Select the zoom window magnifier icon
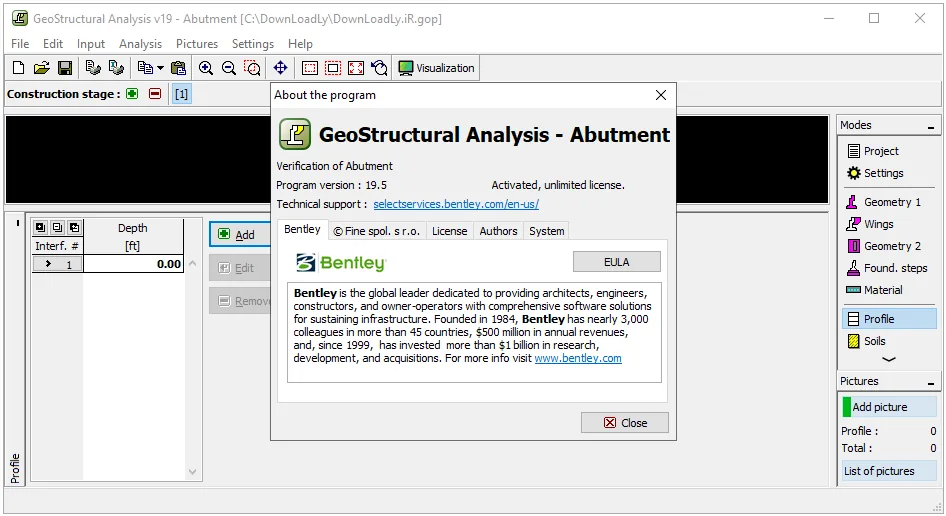Viewport: 946px width, 516px height. tap(252, 68)
